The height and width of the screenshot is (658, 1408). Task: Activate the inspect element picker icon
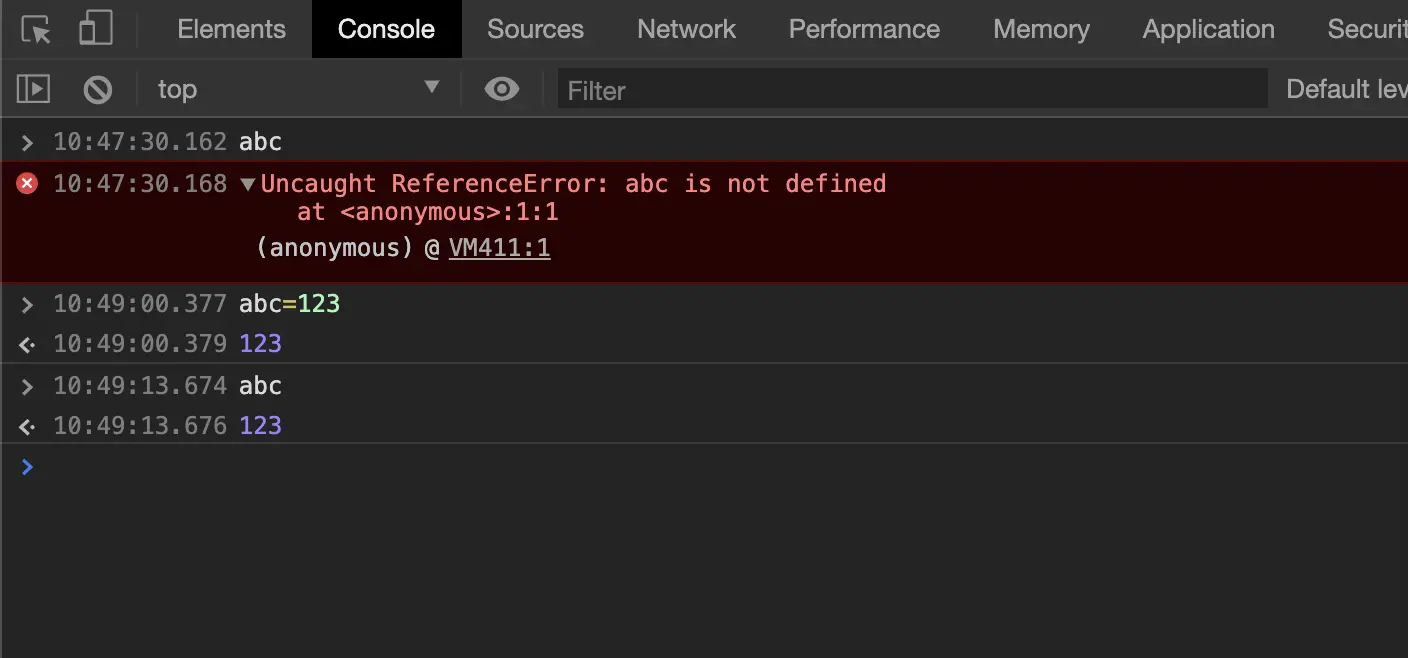coord(36,30)
